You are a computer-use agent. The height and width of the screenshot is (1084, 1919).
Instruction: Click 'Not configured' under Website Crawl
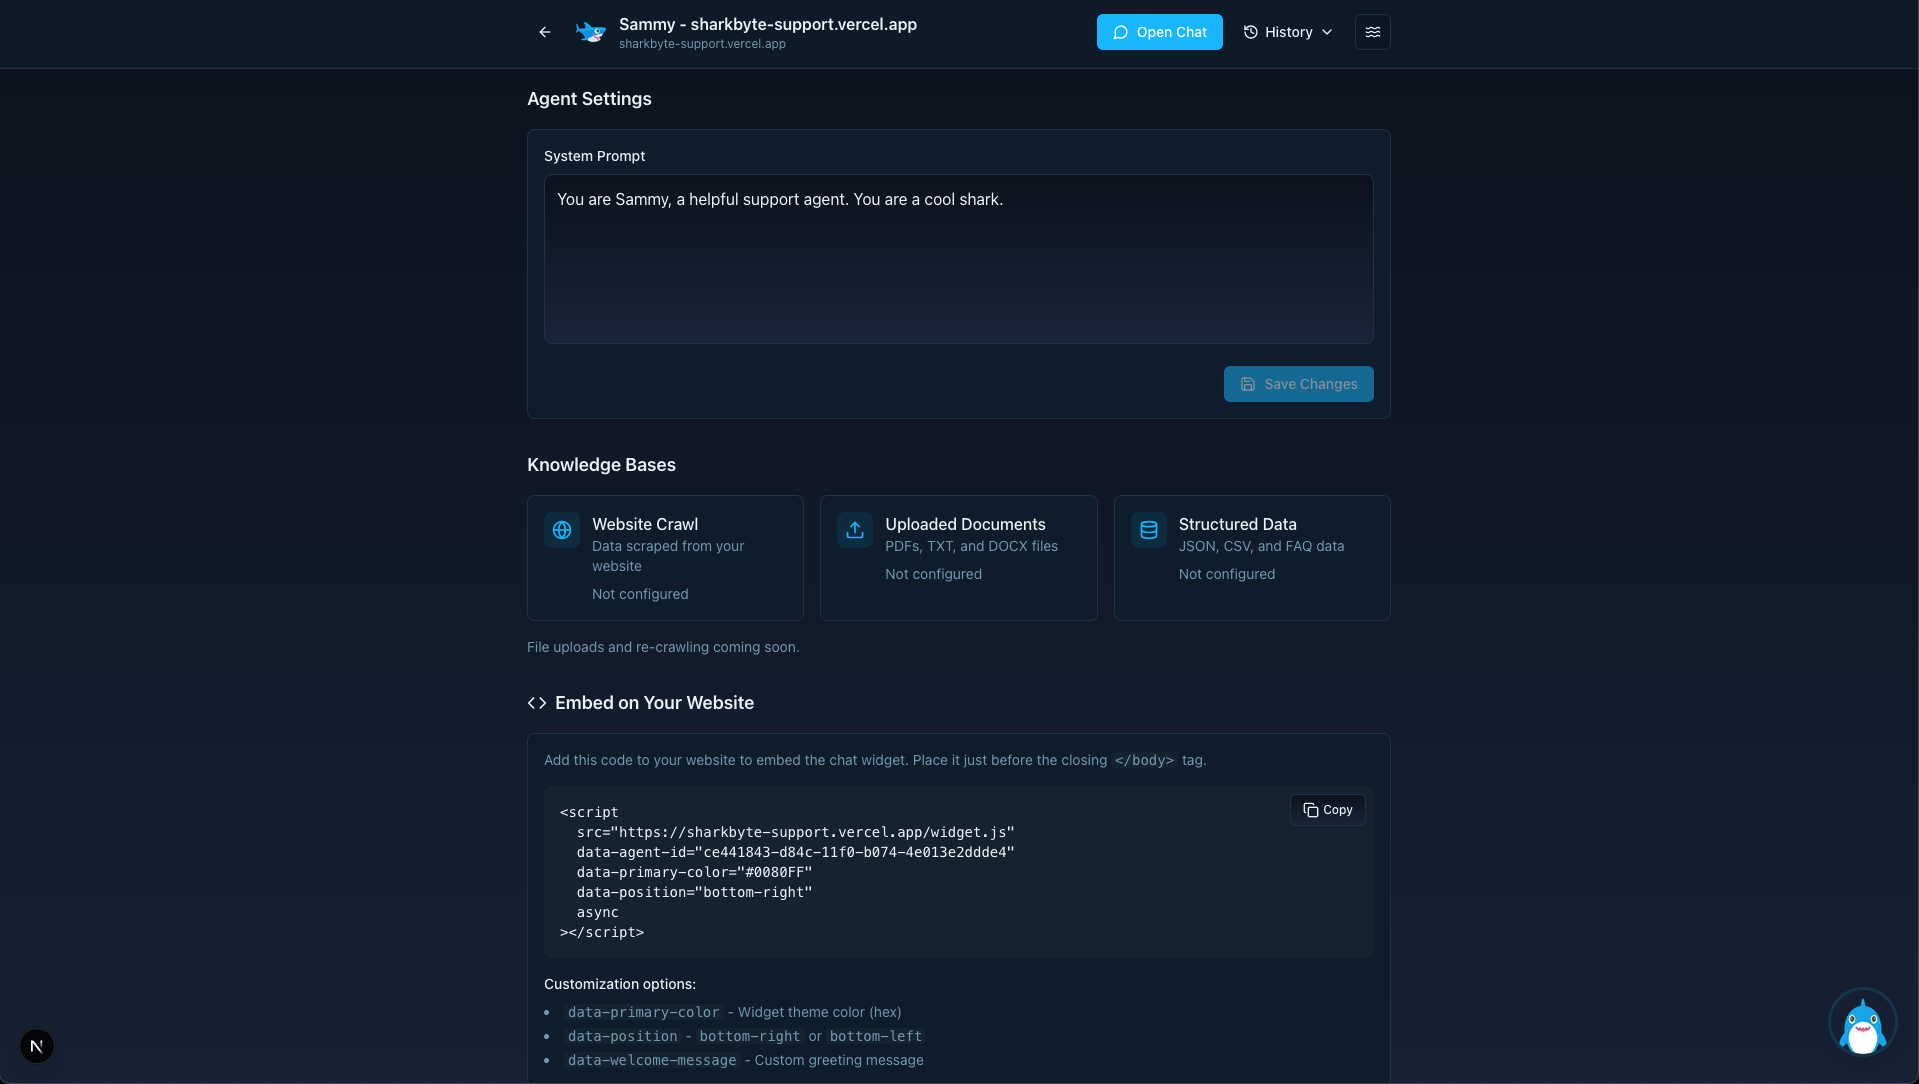point(640,594)
